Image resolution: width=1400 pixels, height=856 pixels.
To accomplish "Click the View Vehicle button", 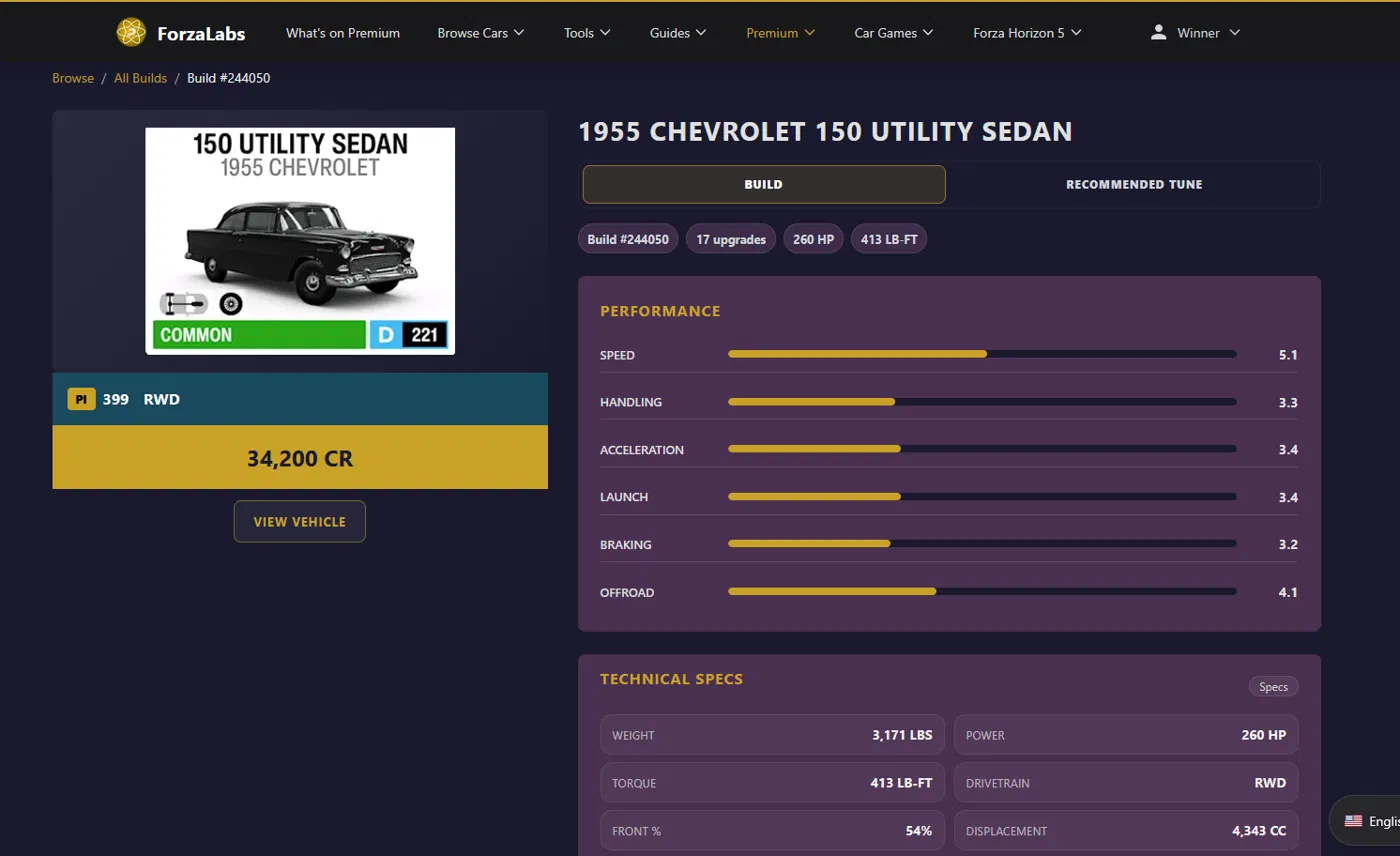I will [x=300, y=521].
